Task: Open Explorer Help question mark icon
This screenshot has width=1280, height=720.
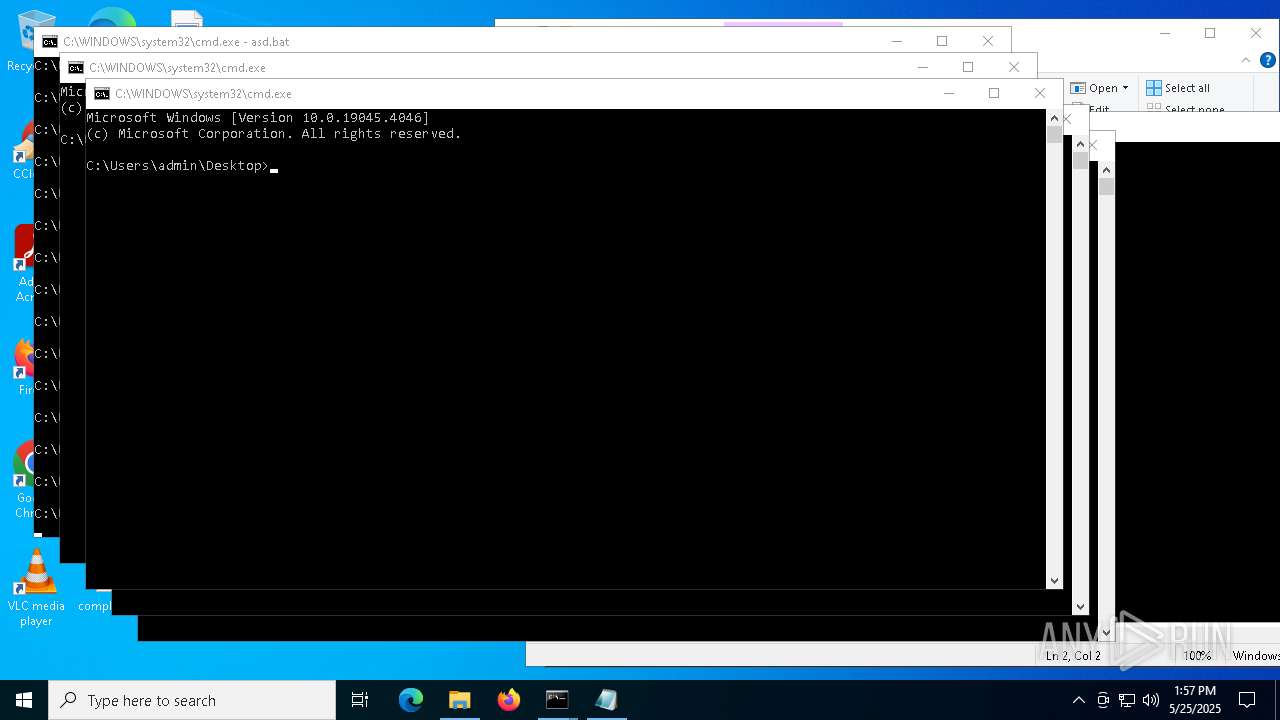Action: 1267,61
